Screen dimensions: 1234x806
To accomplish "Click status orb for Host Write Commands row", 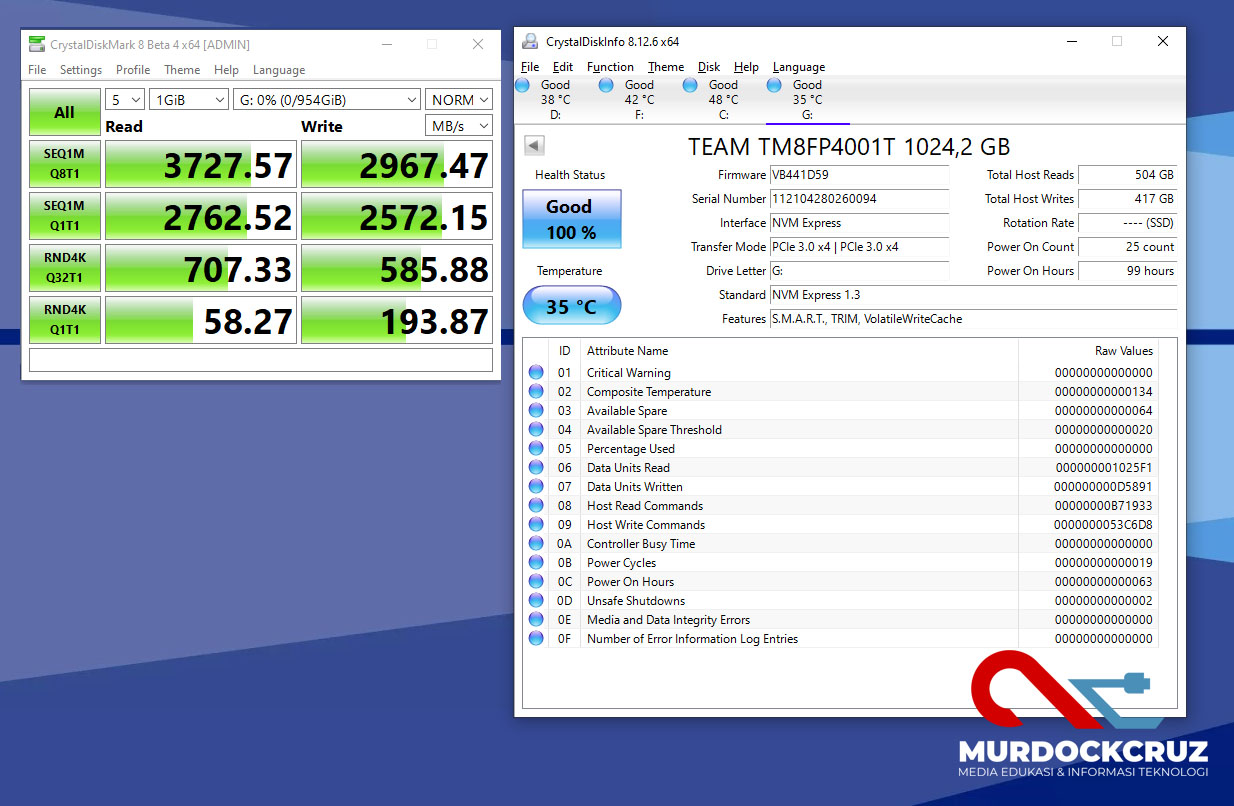I will click(x=537, y=525).
